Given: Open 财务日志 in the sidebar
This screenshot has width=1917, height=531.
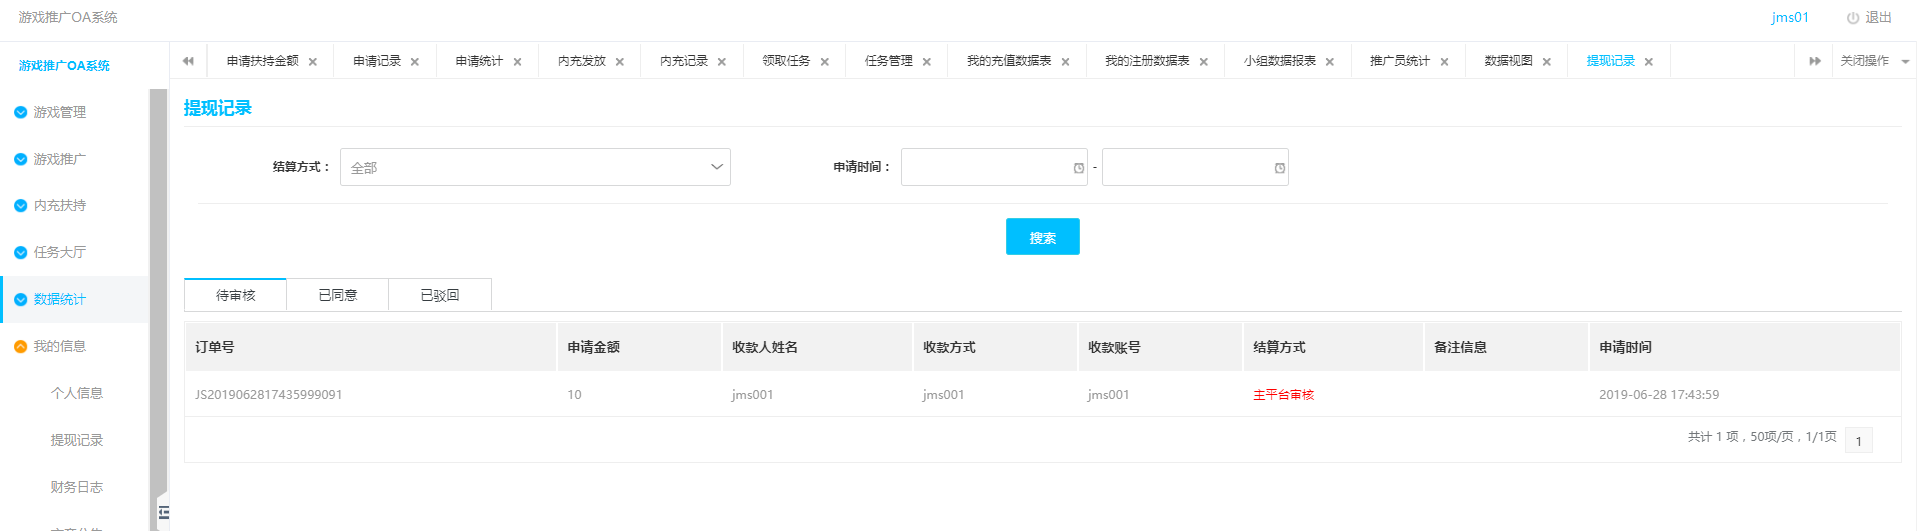Looking at the screenshot, I should [77, 487].
